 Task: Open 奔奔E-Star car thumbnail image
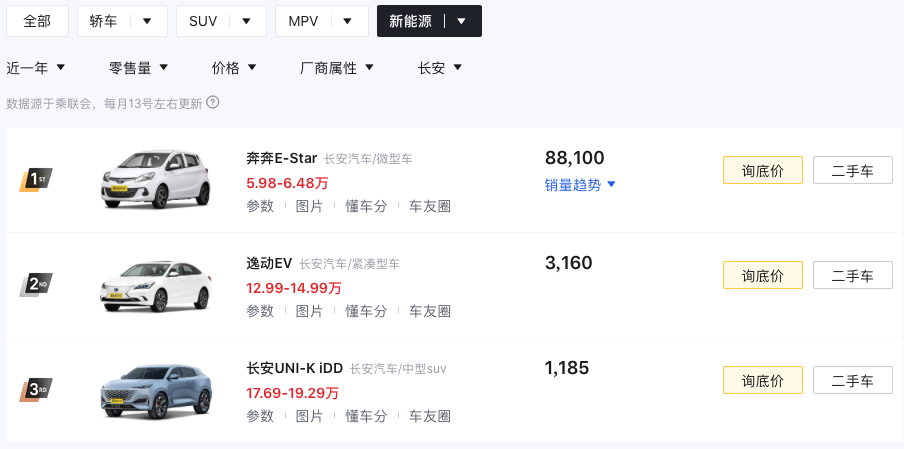tap(156, 178)
